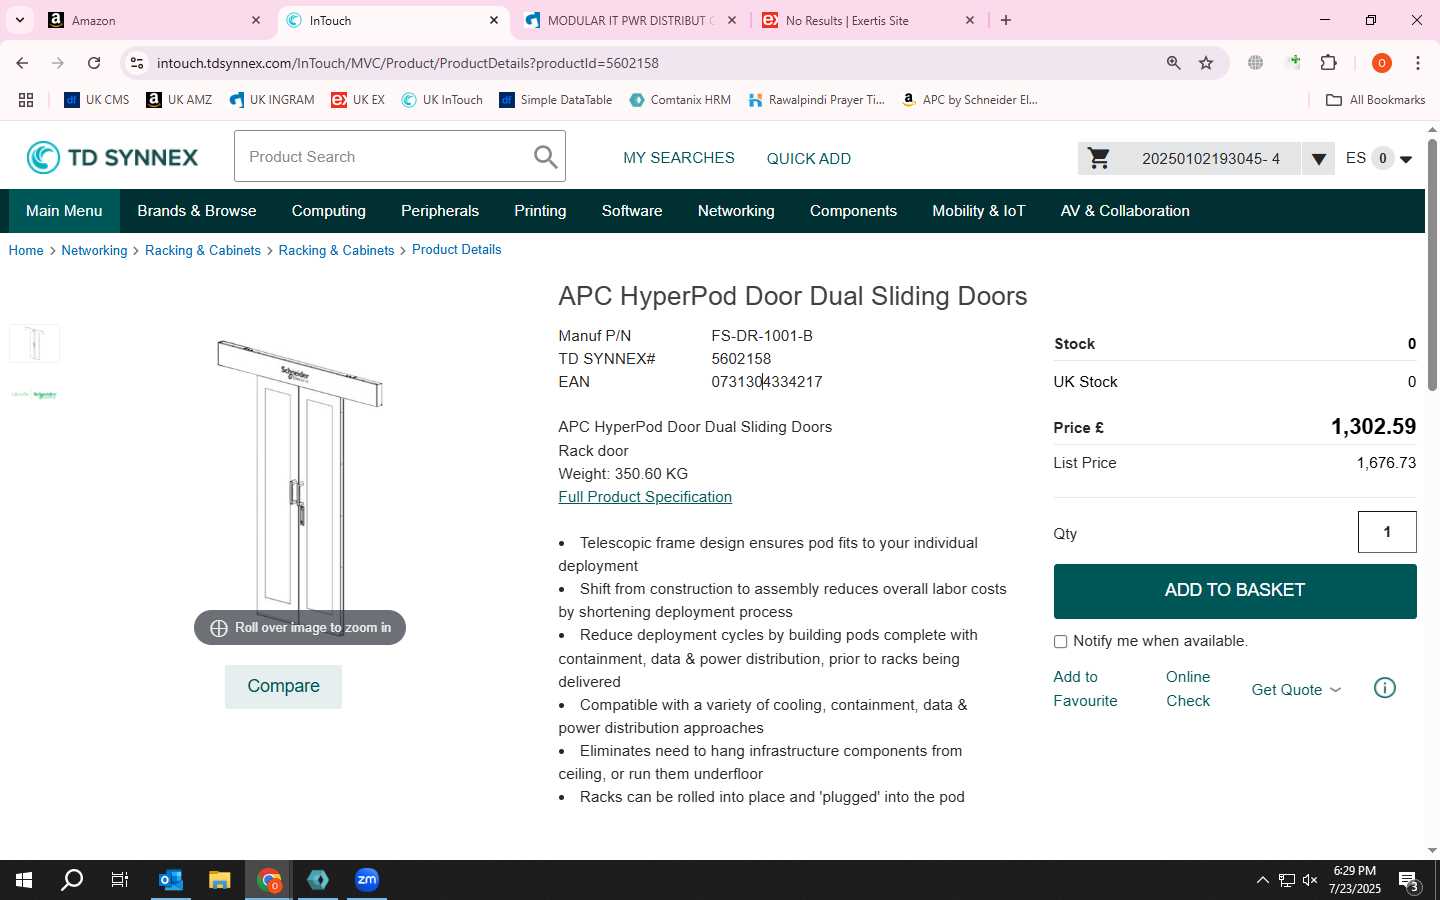Go to the Home breadcrumb
This screenshot has height=900, width=1440.
tap(26, 251)
